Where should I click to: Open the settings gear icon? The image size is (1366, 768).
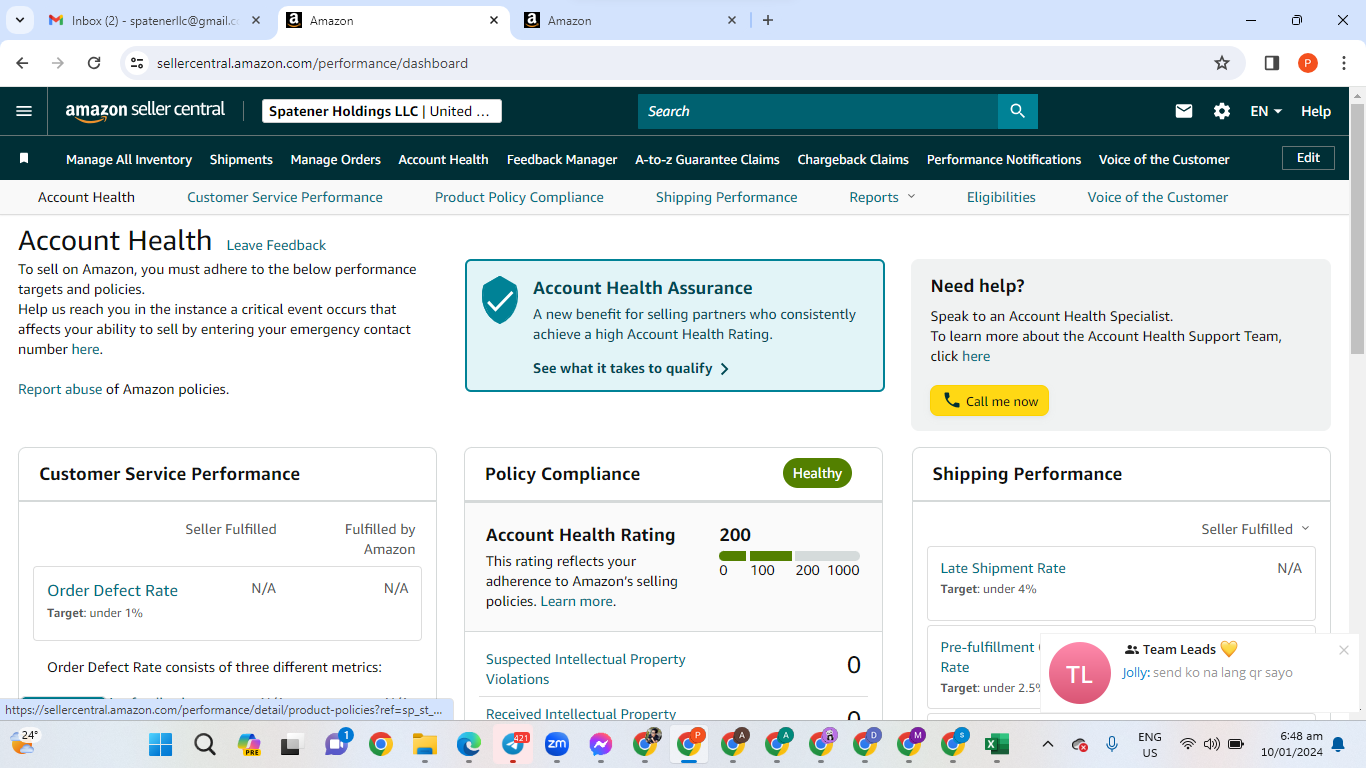1222,111
